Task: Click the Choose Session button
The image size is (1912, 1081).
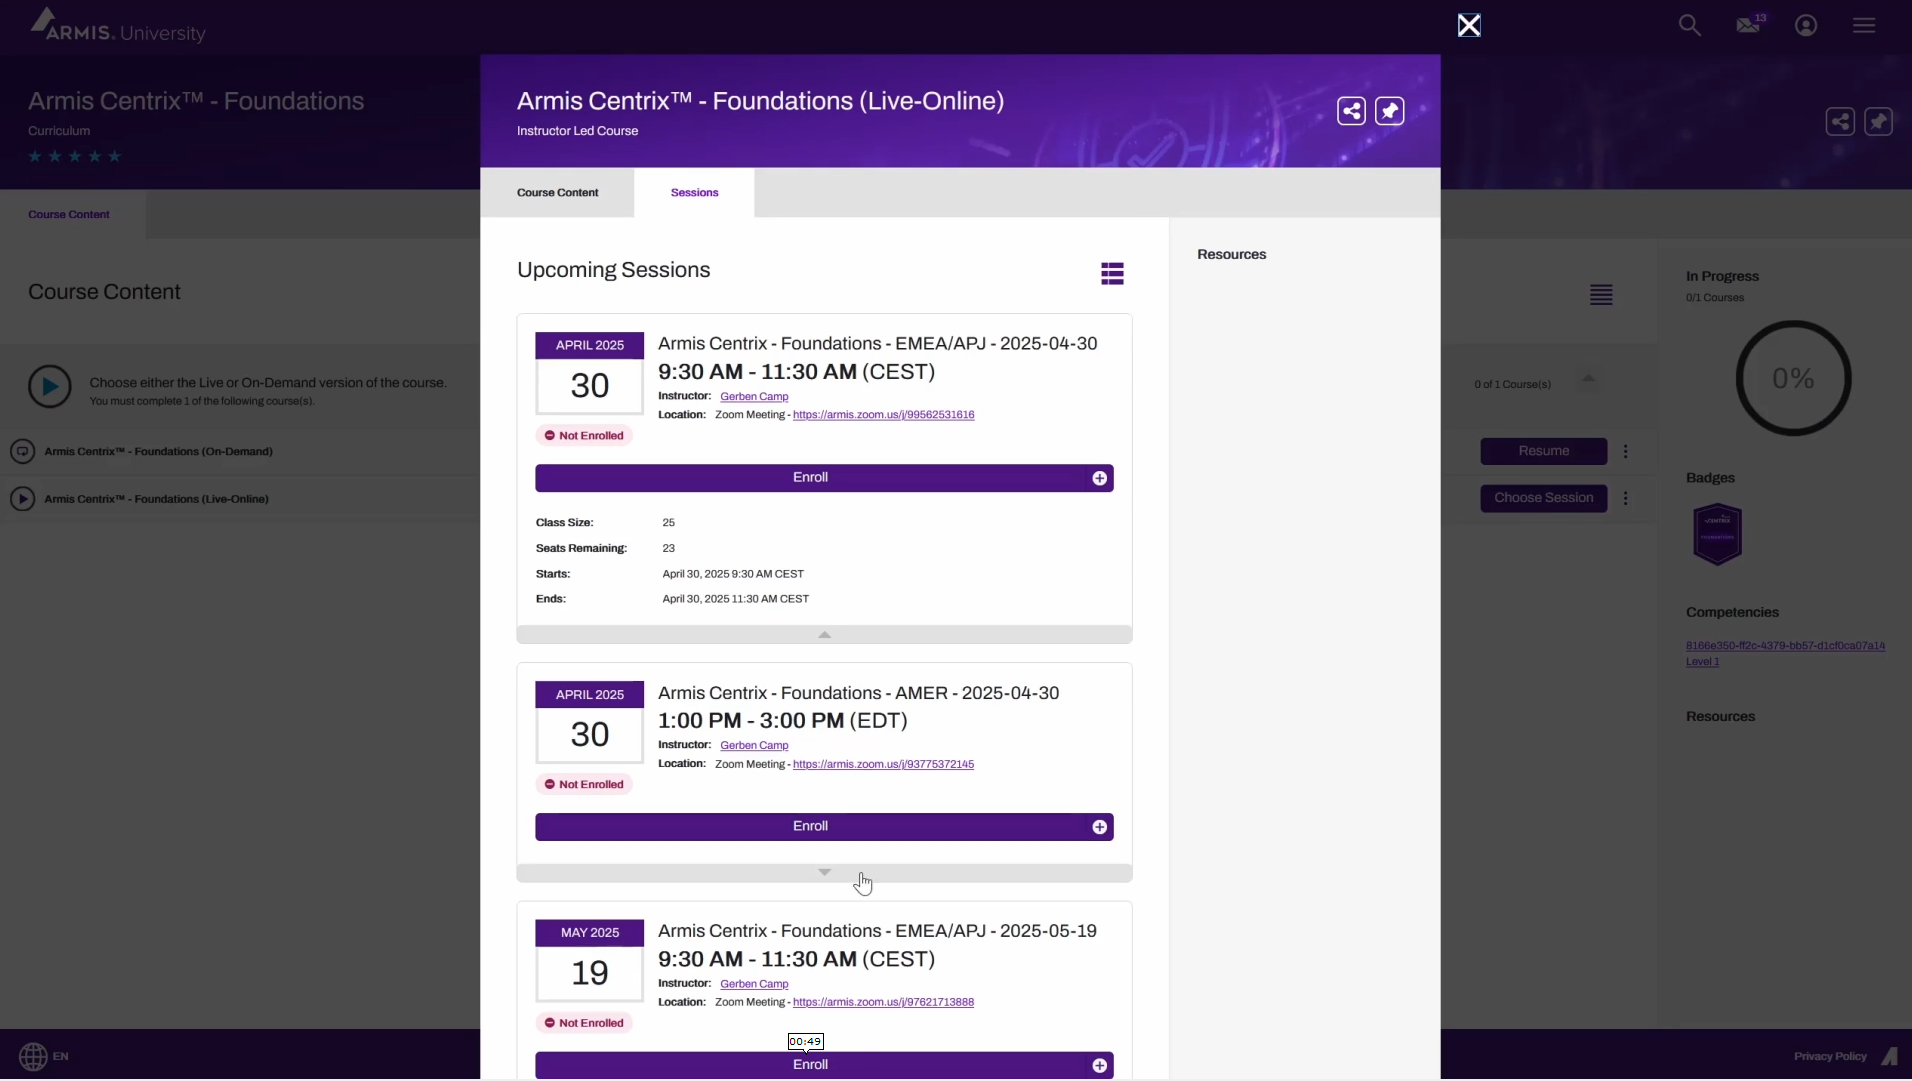Action: 1543,498
